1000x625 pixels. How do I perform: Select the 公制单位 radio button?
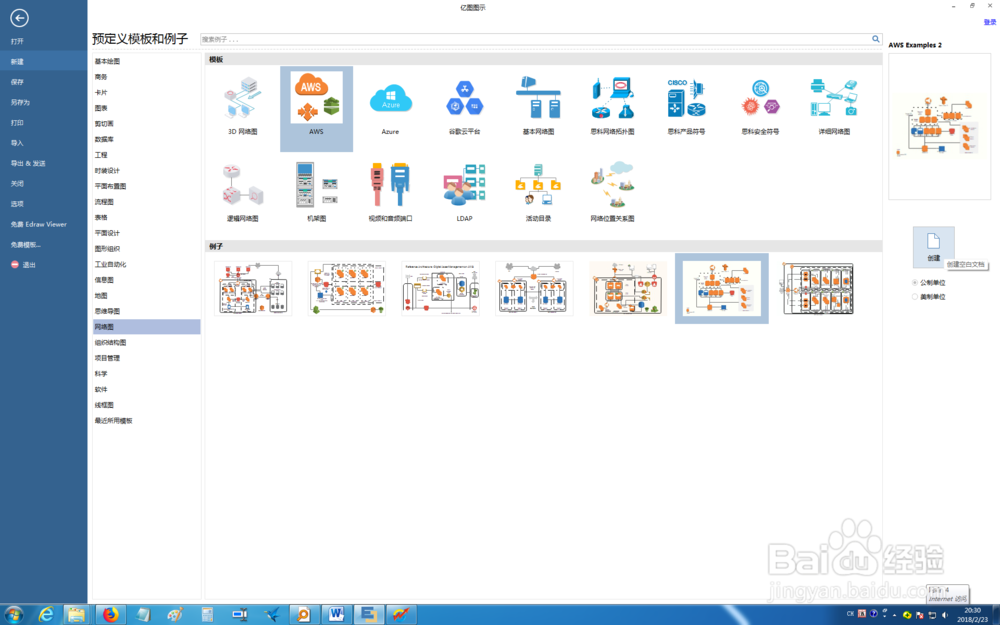(915, 283)
